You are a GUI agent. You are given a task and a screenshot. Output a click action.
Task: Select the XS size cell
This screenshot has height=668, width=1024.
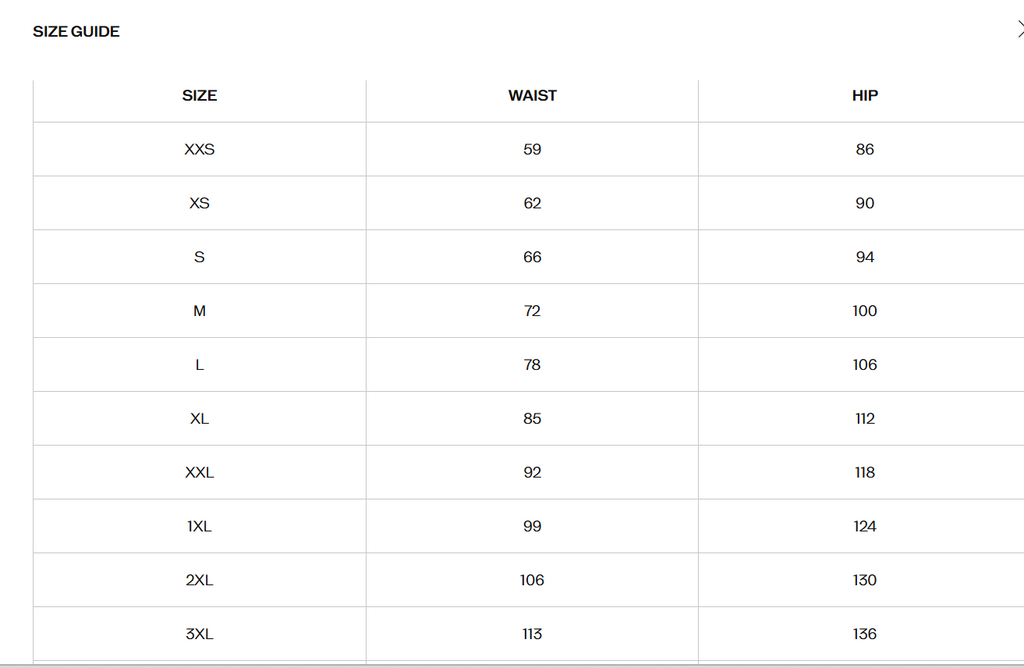point(199,204)
